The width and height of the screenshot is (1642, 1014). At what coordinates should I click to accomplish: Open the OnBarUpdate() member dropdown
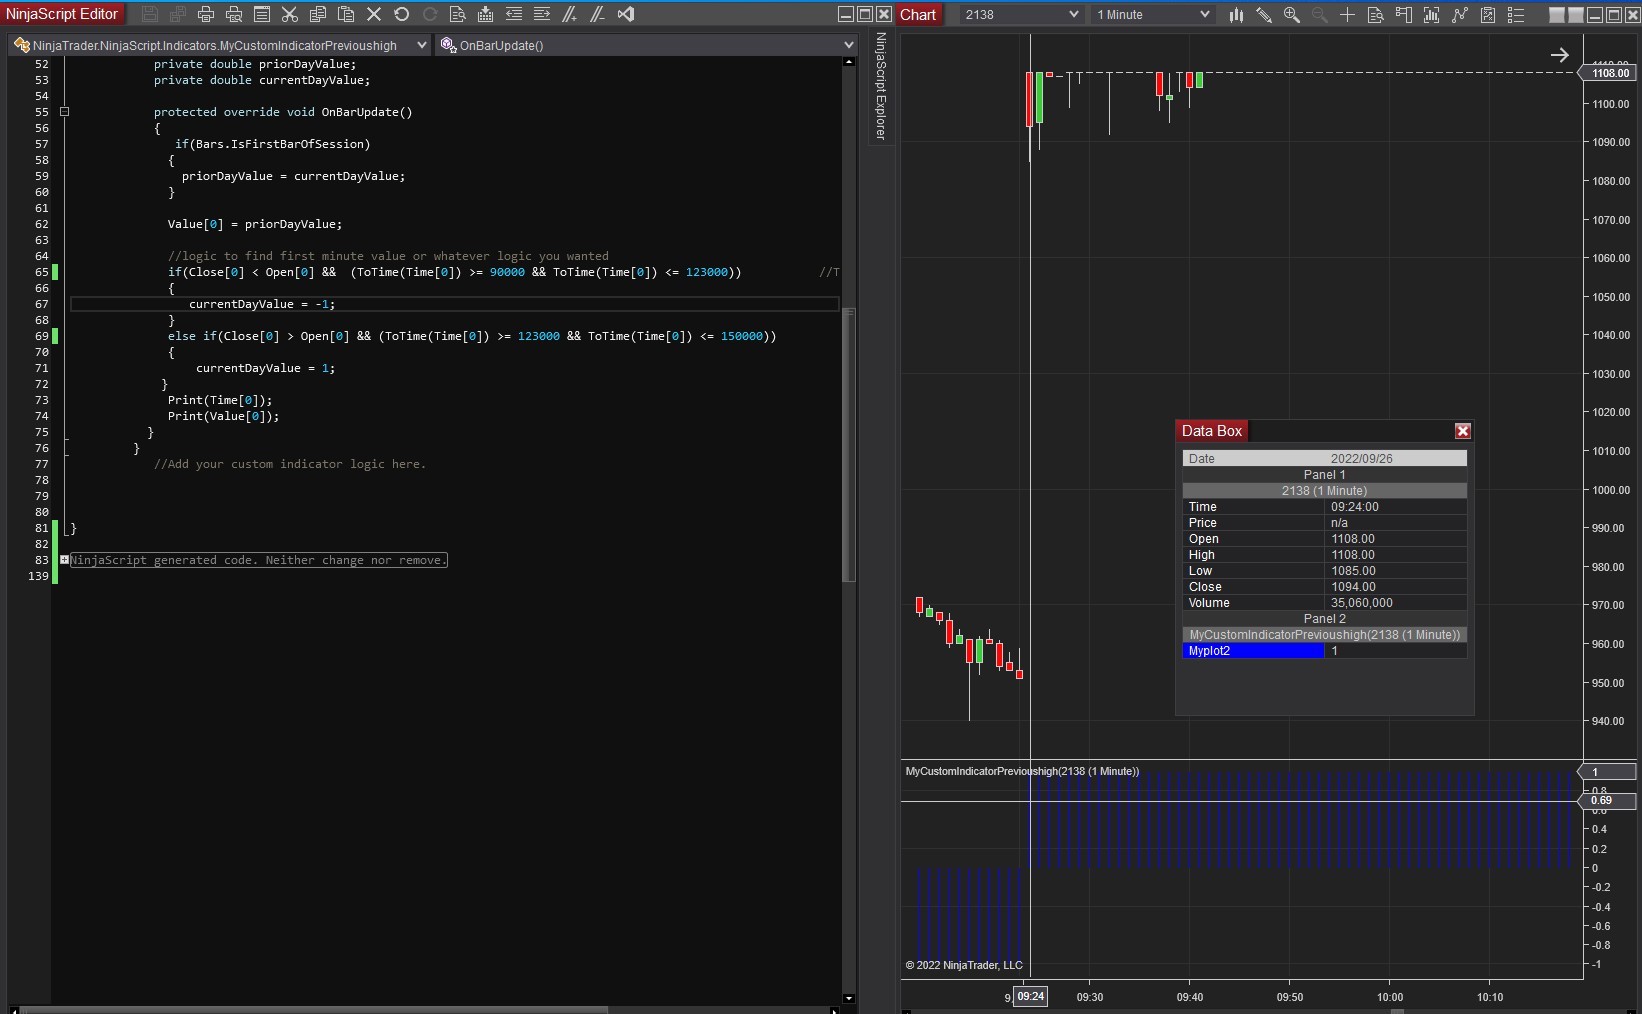(x=648, y=45)
